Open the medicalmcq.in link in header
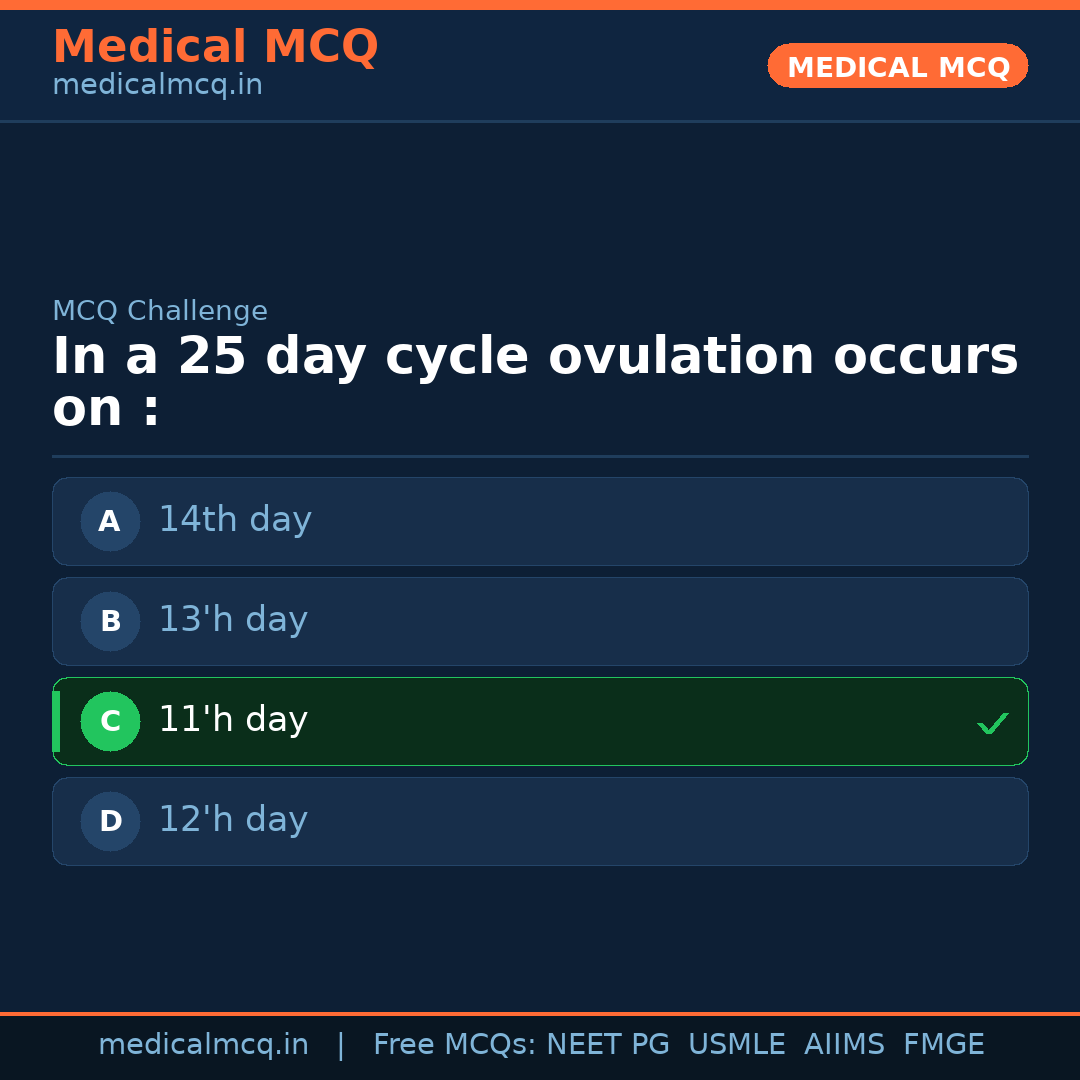Image resolution: width=1080 pixels, height=1080 pixels. point(156,84)
